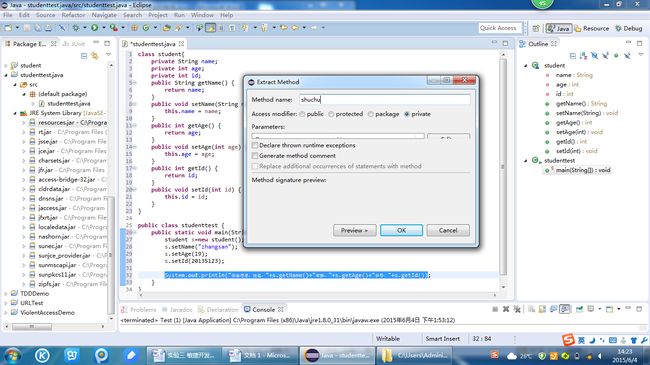The height and width of the screenshot is (365, 650).
Task: Expand the TDDDemo project
Action: tap(6, 293)
